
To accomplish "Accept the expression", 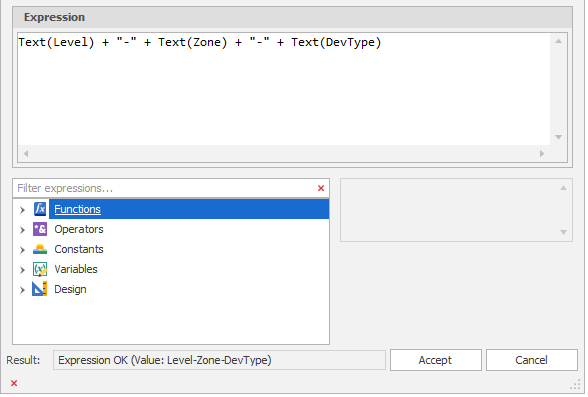I will [x=437, y=361].
